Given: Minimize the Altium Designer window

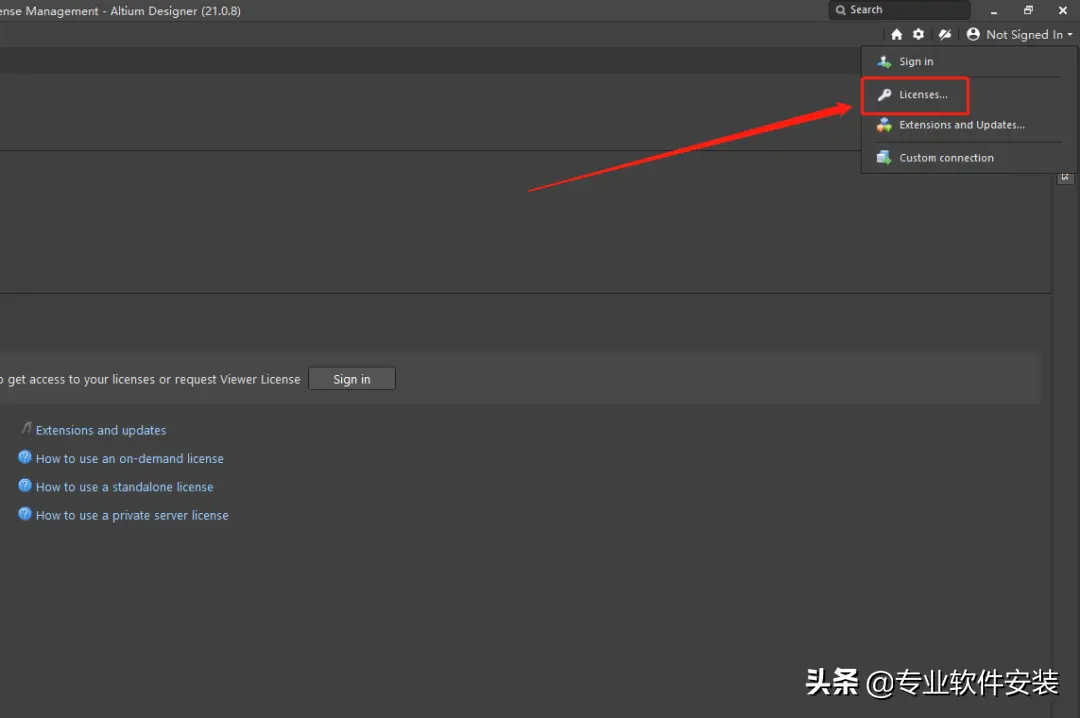Looking at the screenshot, I should [994, 10].
